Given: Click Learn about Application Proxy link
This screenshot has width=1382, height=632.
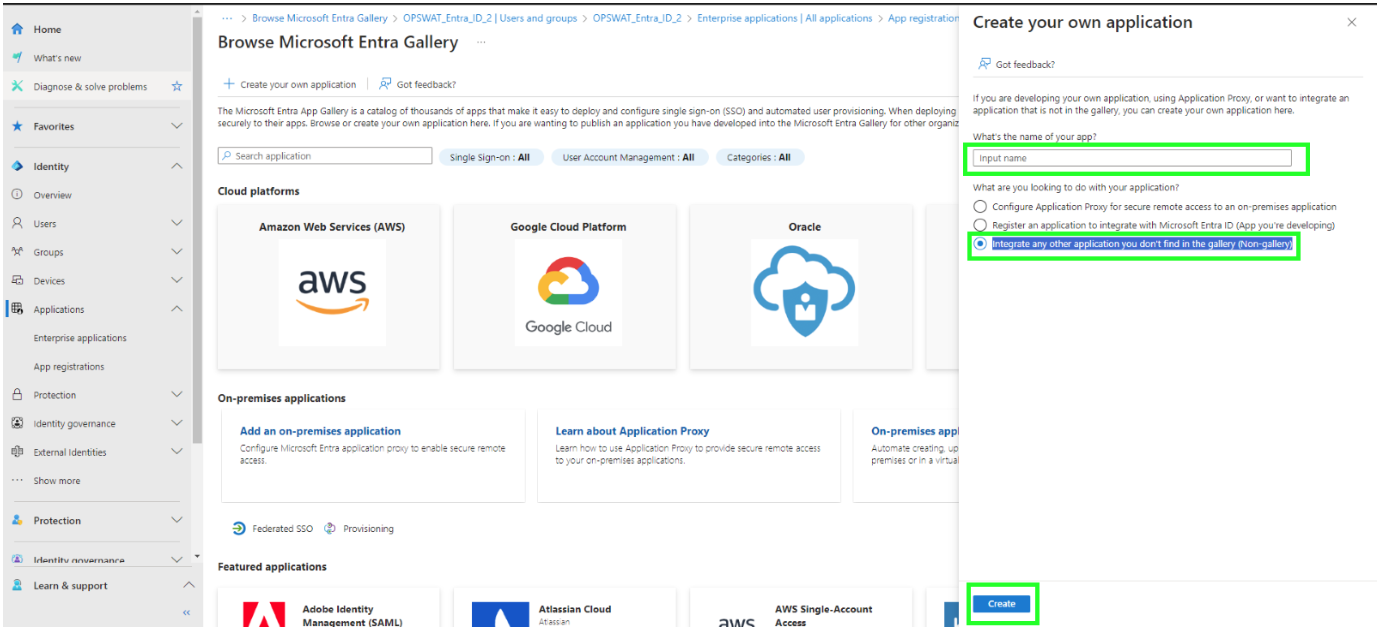Looking at the screenshot, I should (x=632, y=431).
